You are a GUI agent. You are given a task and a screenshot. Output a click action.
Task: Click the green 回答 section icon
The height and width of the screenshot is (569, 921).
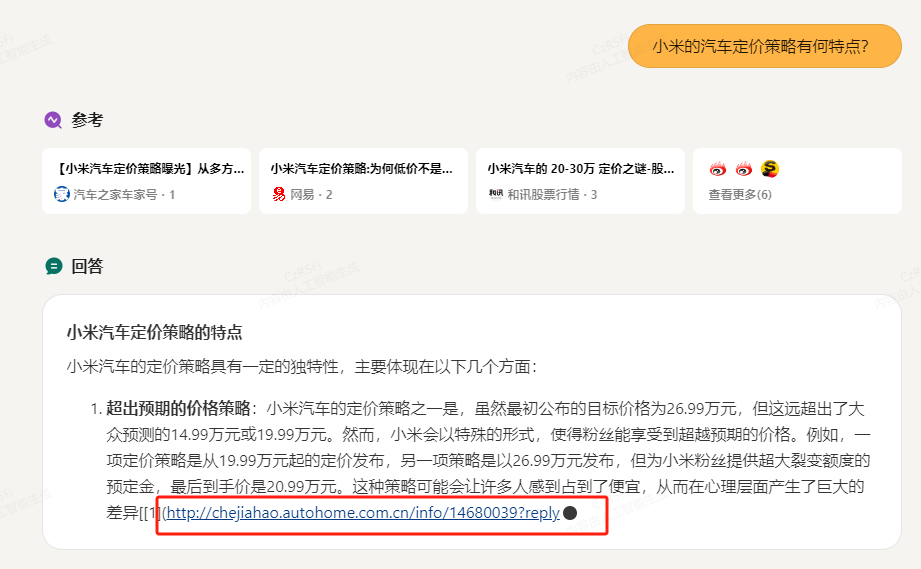coord(53,266)
